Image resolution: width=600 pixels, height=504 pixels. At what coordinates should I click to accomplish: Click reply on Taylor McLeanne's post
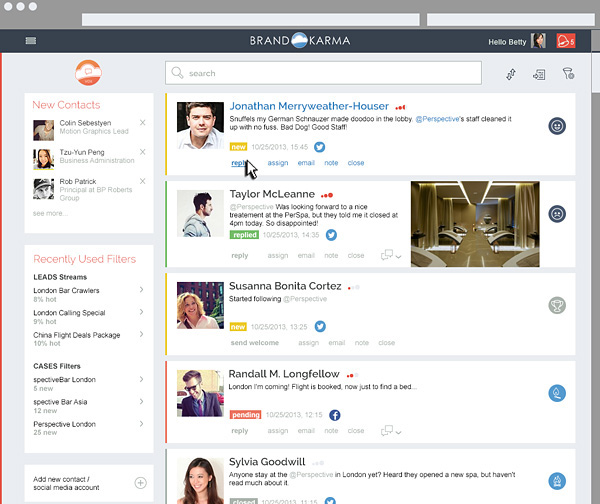coord(240,256)
